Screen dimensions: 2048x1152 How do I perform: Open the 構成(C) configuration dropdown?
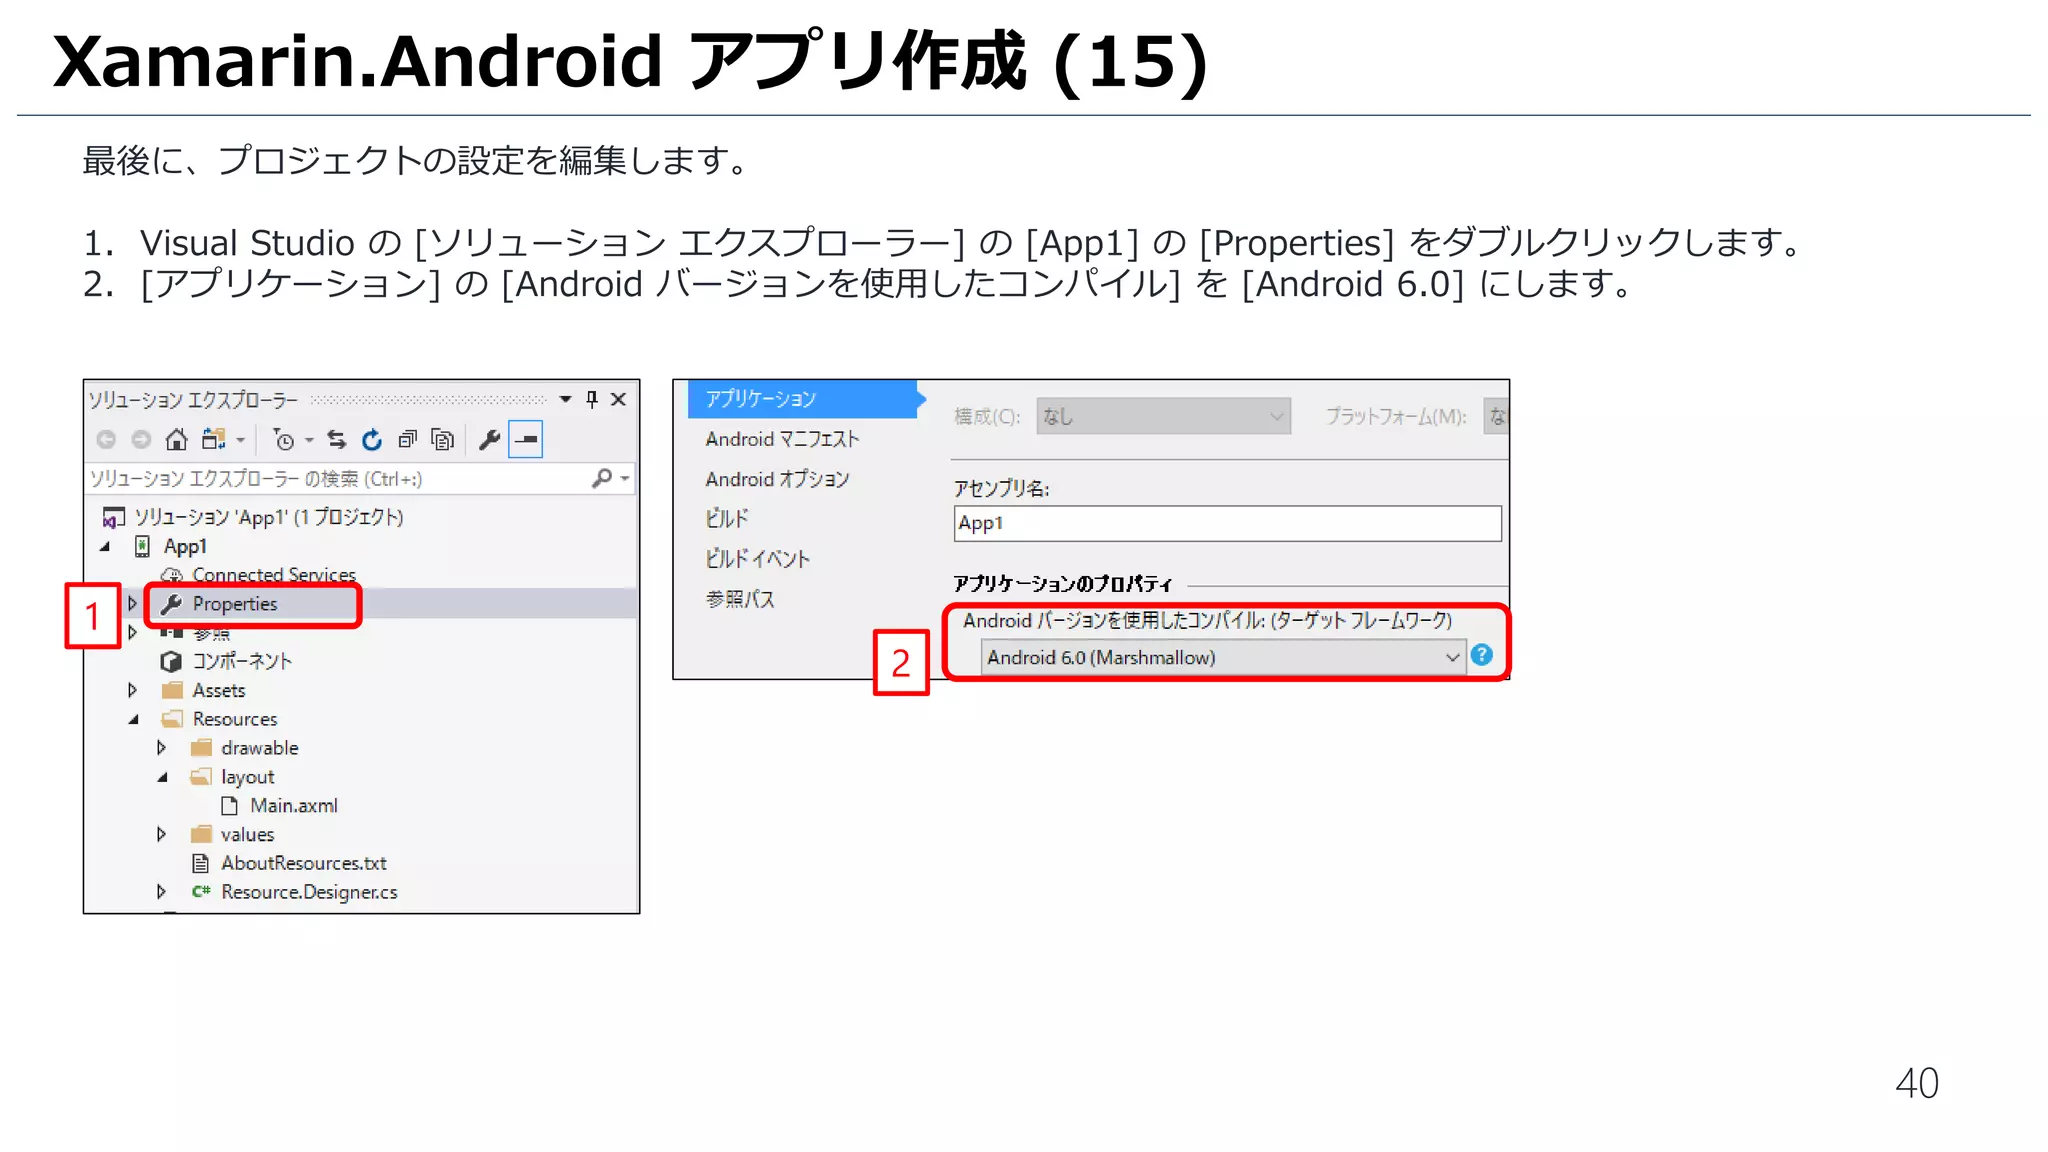[x=1163, y=416]
